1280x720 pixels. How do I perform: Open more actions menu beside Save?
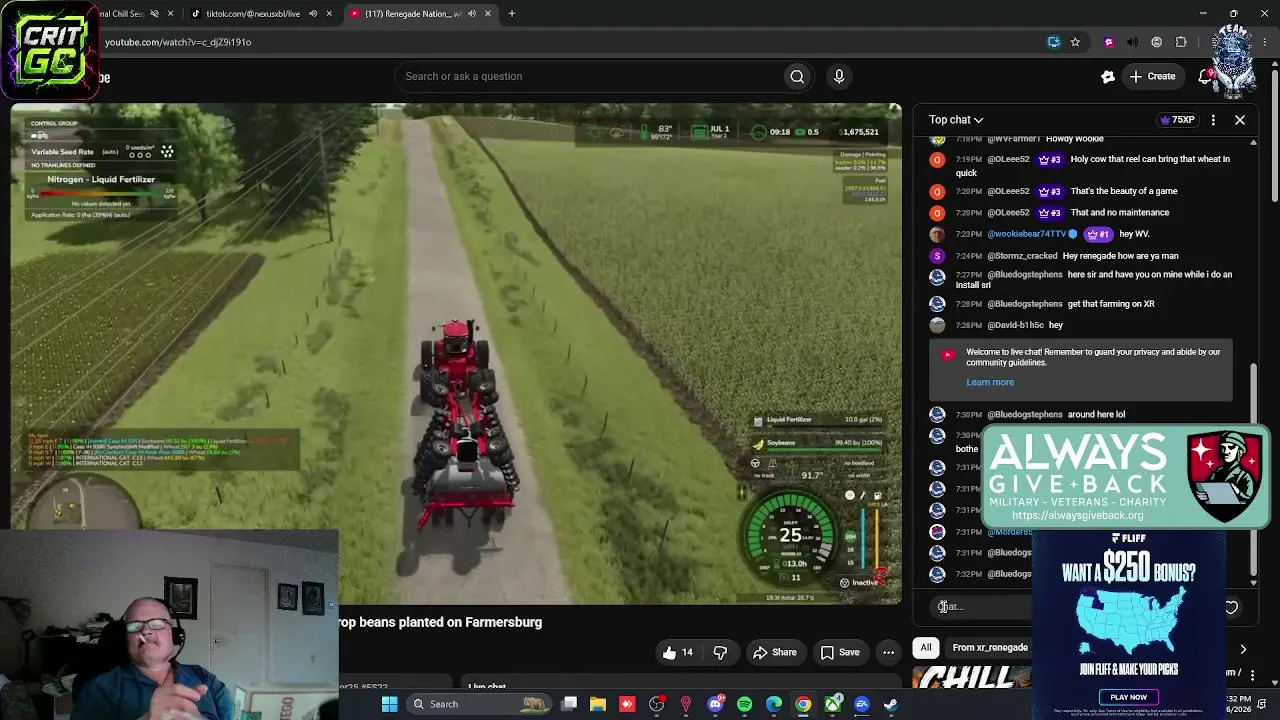[x=888, y=652]
